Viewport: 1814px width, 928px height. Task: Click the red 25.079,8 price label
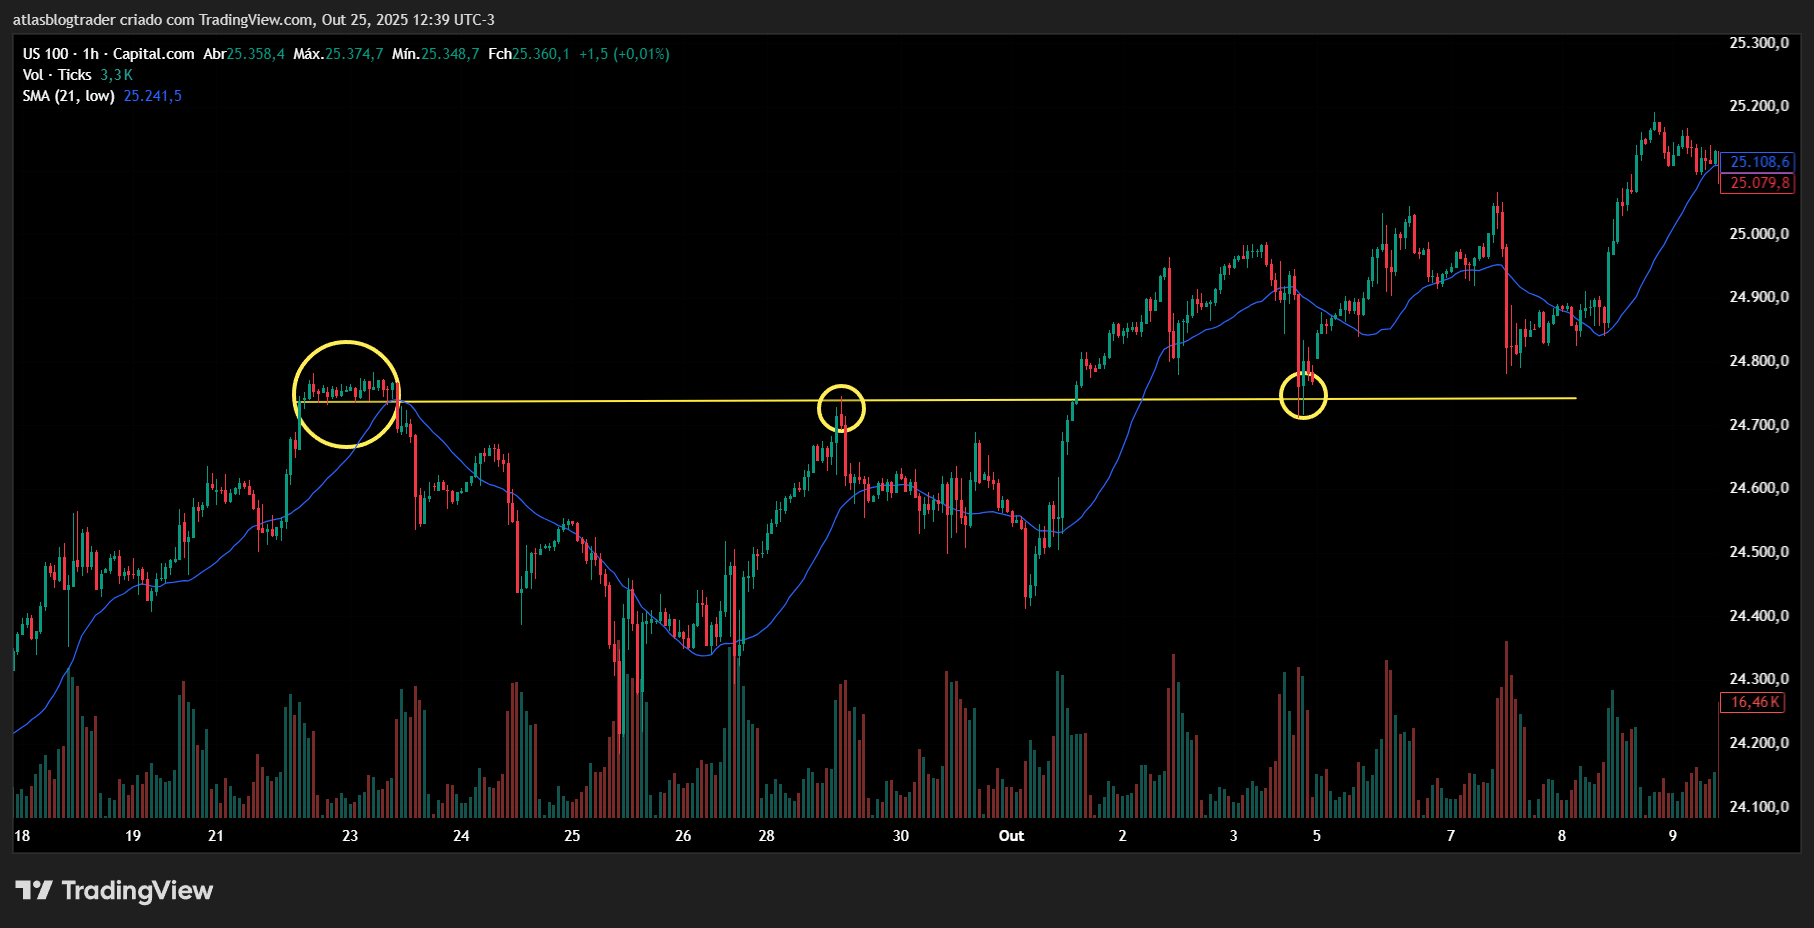[x=1759, y=183]
